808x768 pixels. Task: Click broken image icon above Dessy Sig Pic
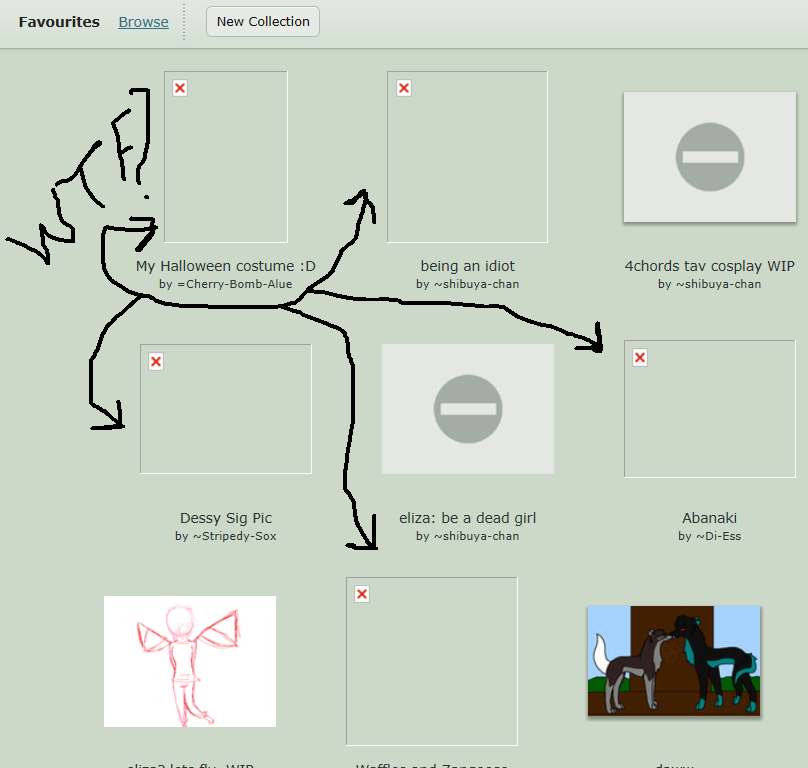[156, 361]
